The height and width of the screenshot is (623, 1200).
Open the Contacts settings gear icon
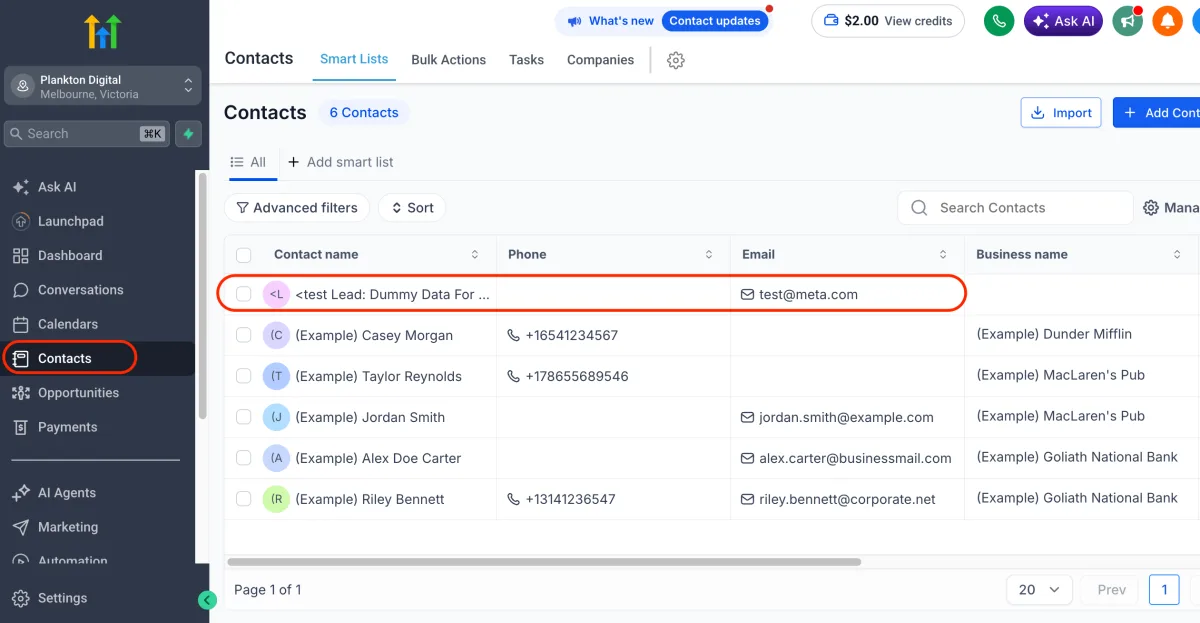click(x=676, y=60)
